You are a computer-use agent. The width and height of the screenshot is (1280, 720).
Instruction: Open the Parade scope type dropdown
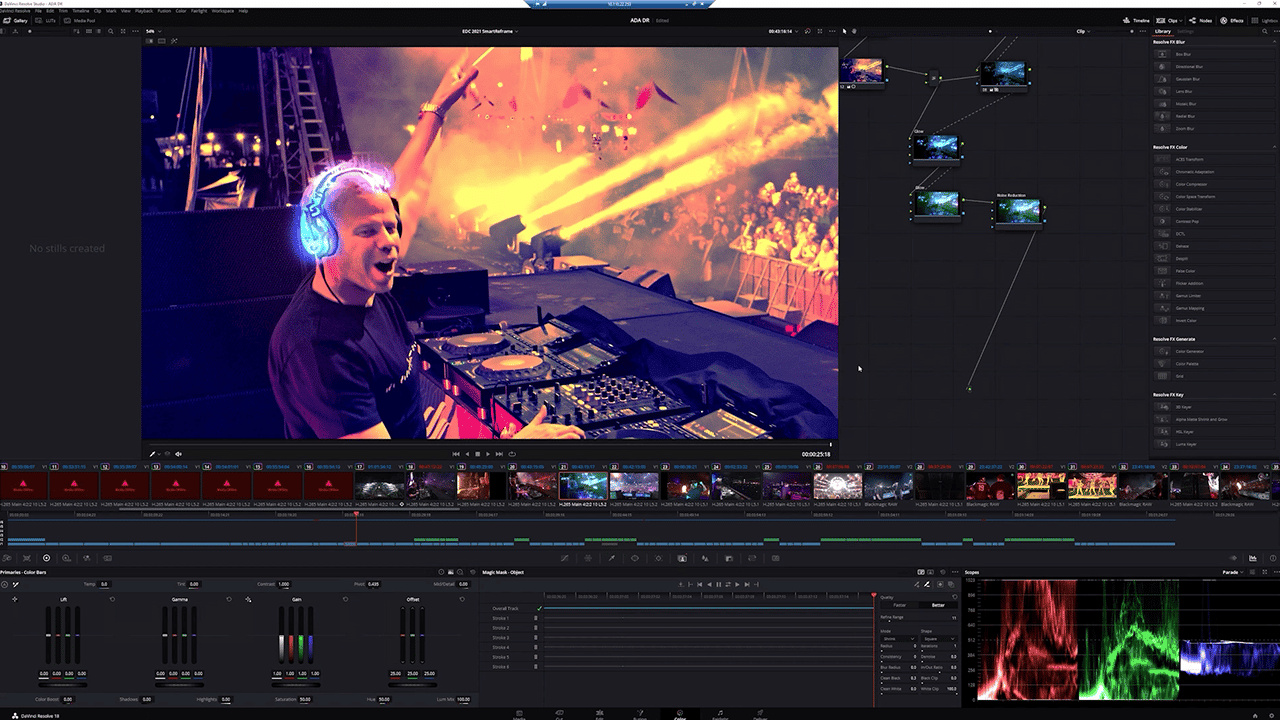pos(1234,572)
